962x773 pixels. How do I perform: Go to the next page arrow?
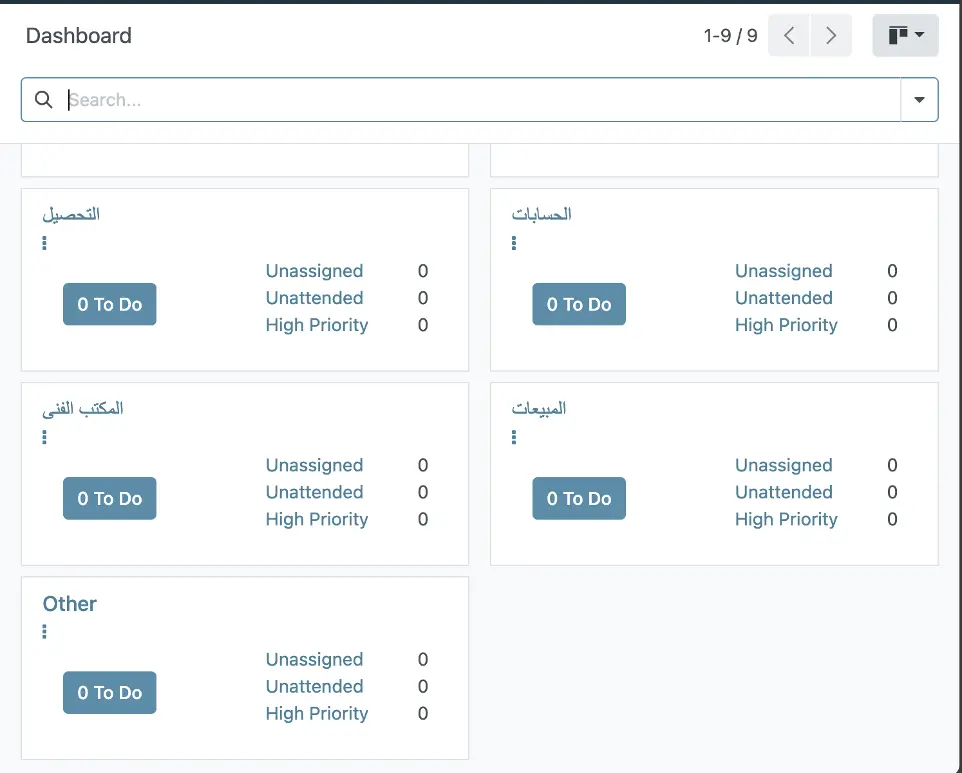(830, 36)
